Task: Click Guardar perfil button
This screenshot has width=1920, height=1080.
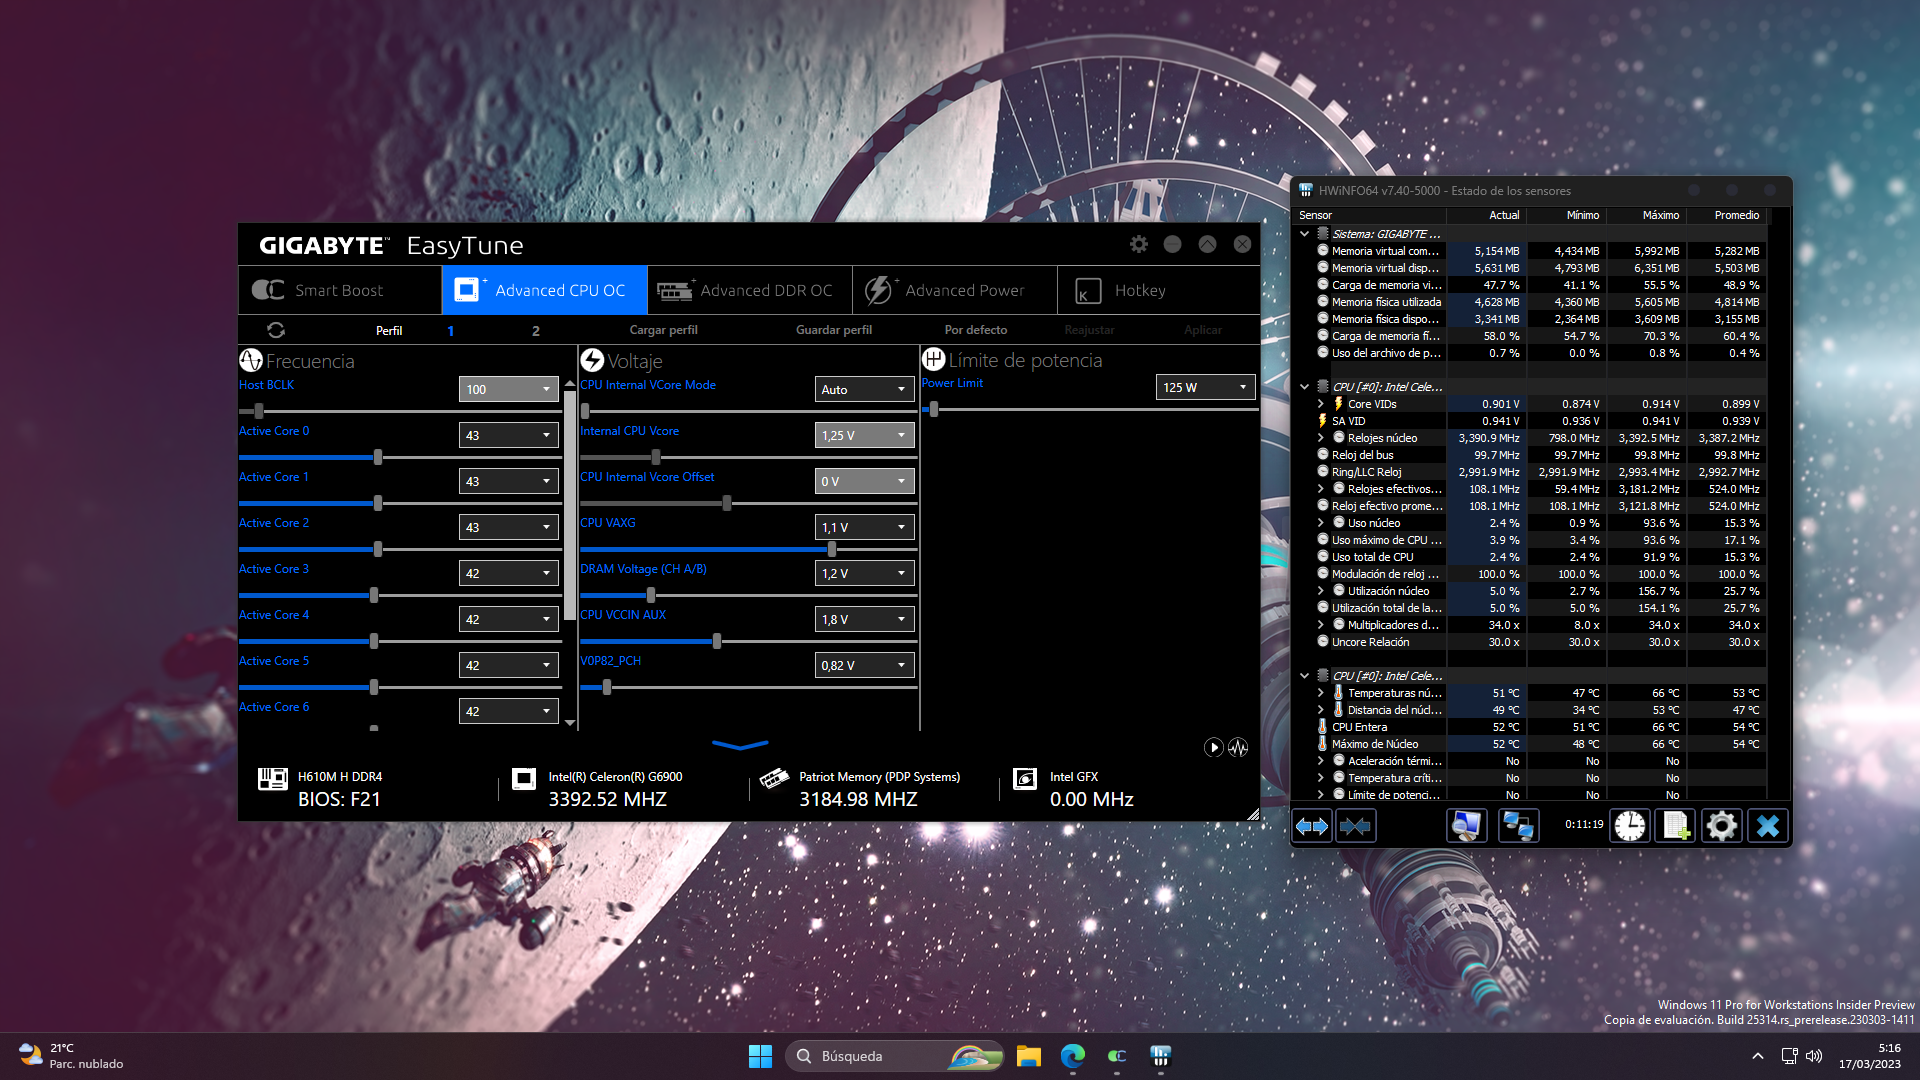Action: coord(833,328)
